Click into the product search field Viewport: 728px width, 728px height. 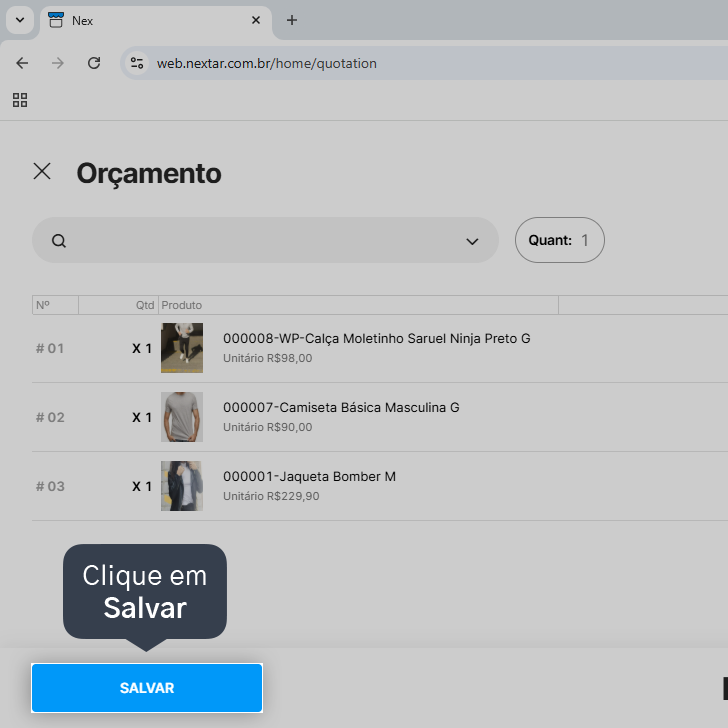265,240
